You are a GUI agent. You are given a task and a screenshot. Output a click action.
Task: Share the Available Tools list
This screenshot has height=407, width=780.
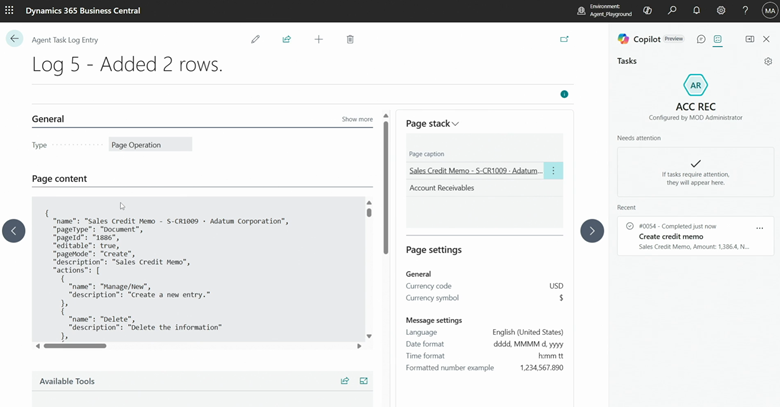345,381
